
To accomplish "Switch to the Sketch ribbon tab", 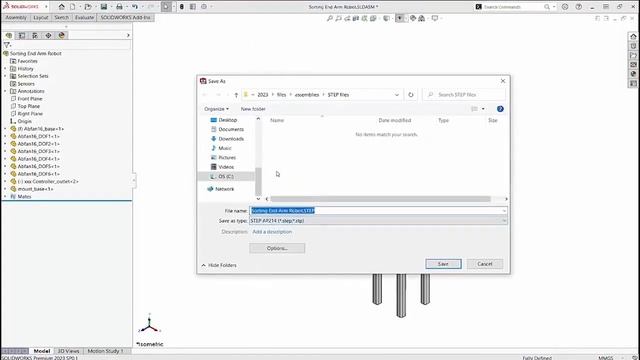I will pos(62,18).
